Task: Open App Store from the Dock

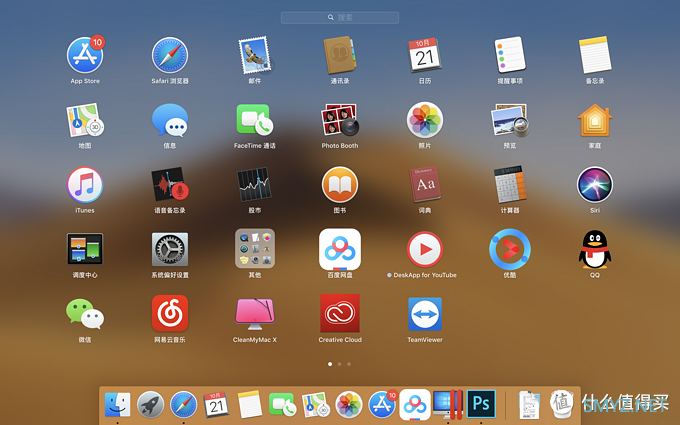Action: pos(382,404)
